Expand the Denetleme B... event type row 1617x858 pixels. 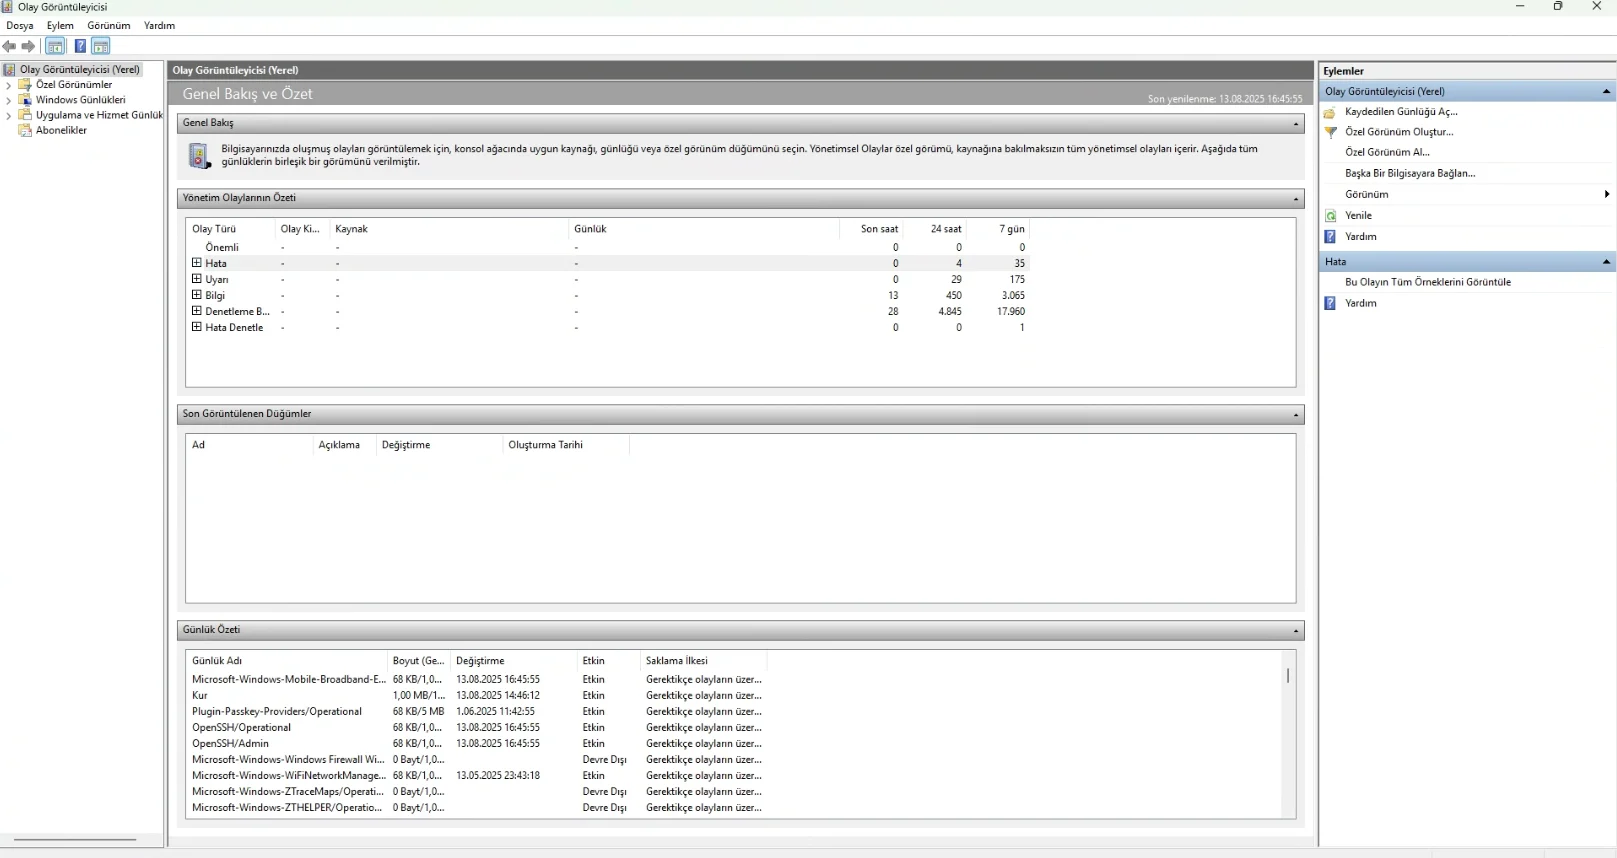(x=197, y=311)
